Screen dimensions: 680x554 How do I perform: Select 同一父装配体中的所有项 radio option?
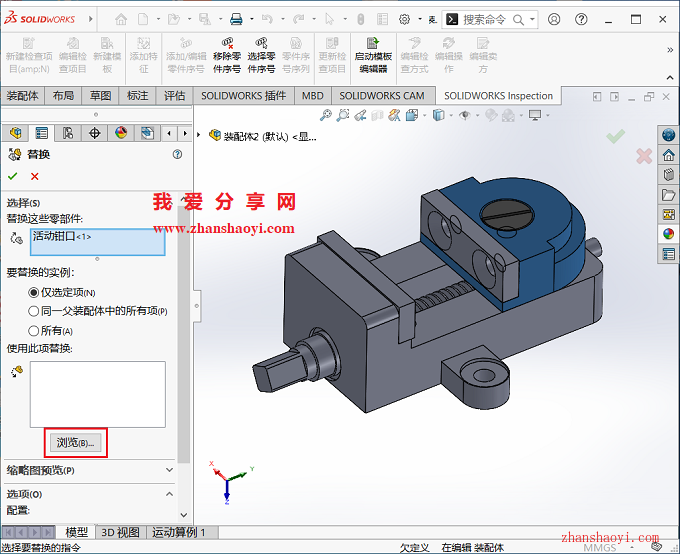33,311
